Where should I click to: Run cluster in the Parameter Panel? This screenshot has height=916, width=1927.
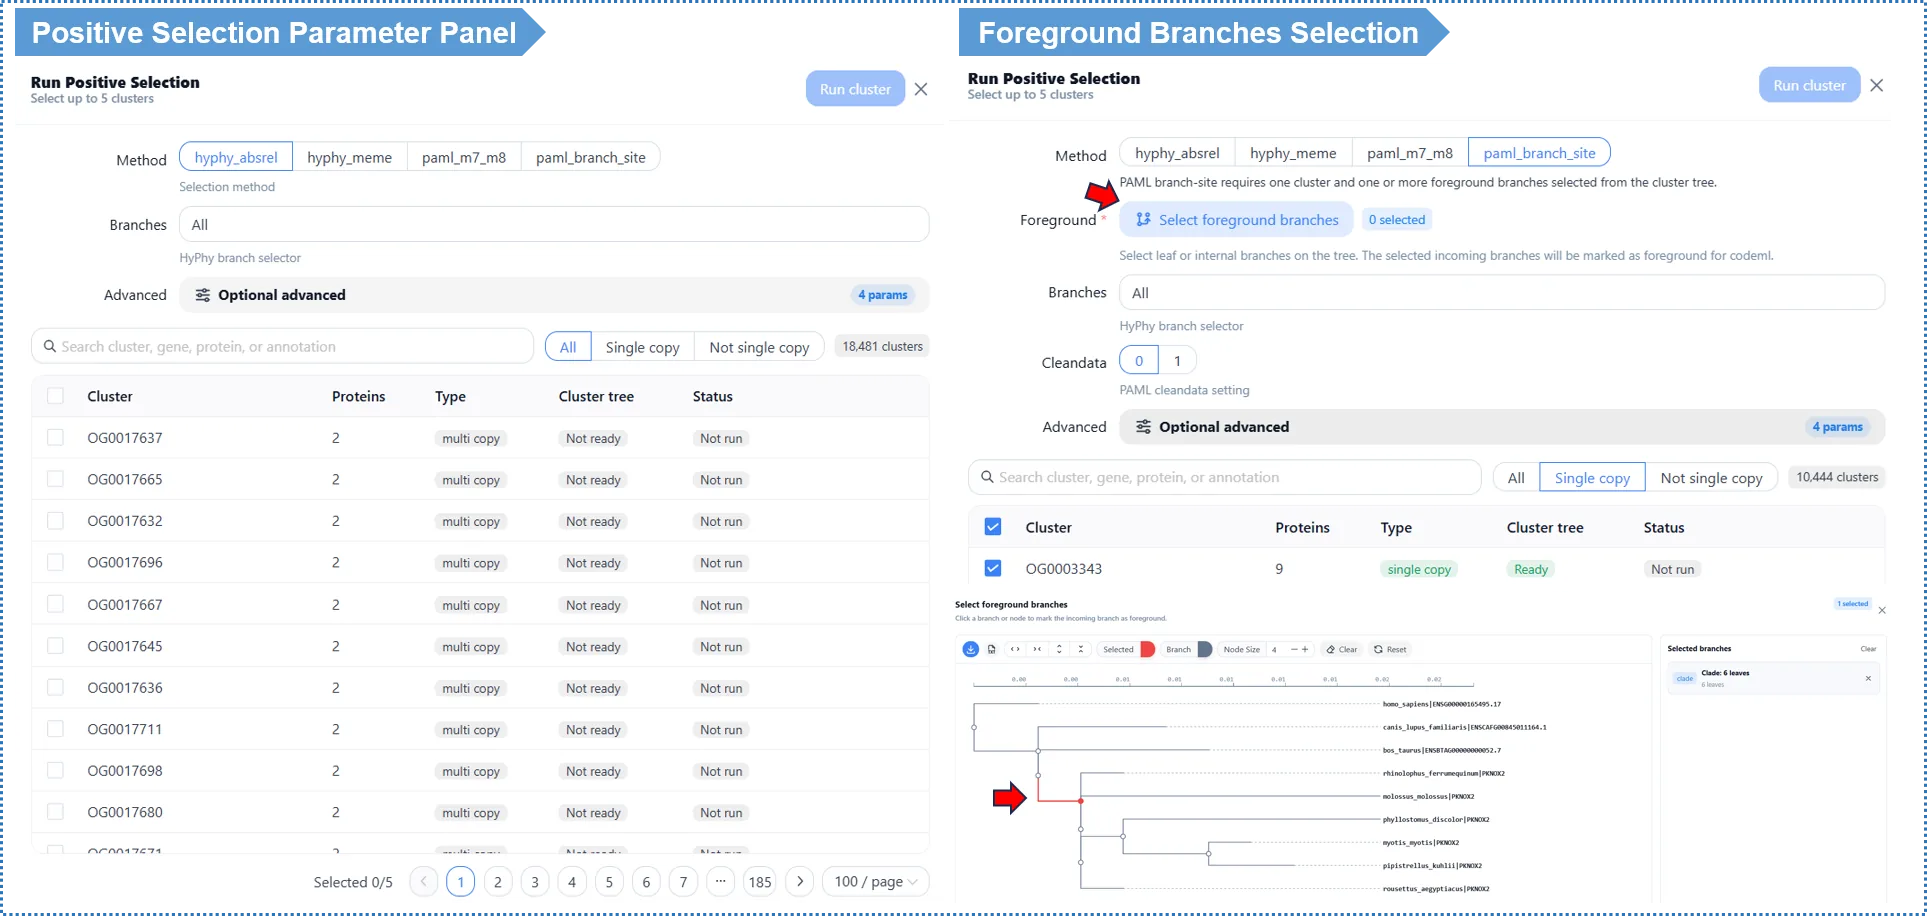(855, 89)
